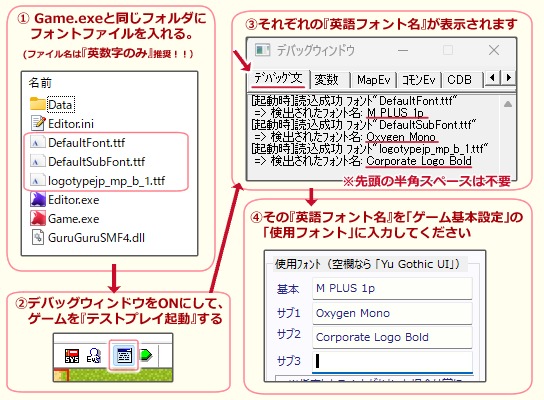
Task: Select the DefaultFont.ttf font file icon
Action: [x=37, y=142]
